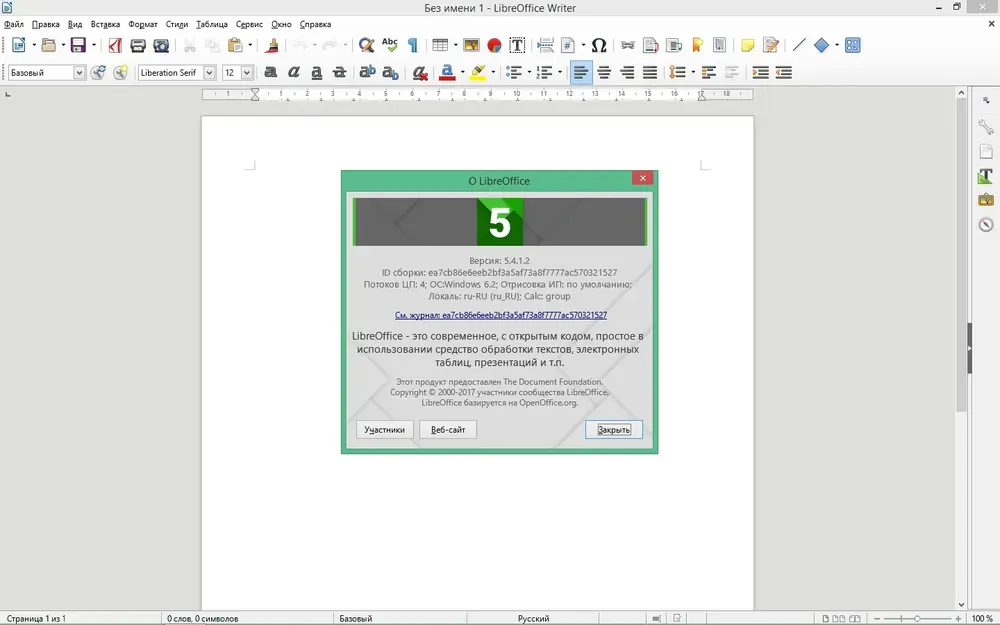The height and width of the screenshot is (625, 1000).
Task: Click the Export as PDF icon
Action: 115,45
